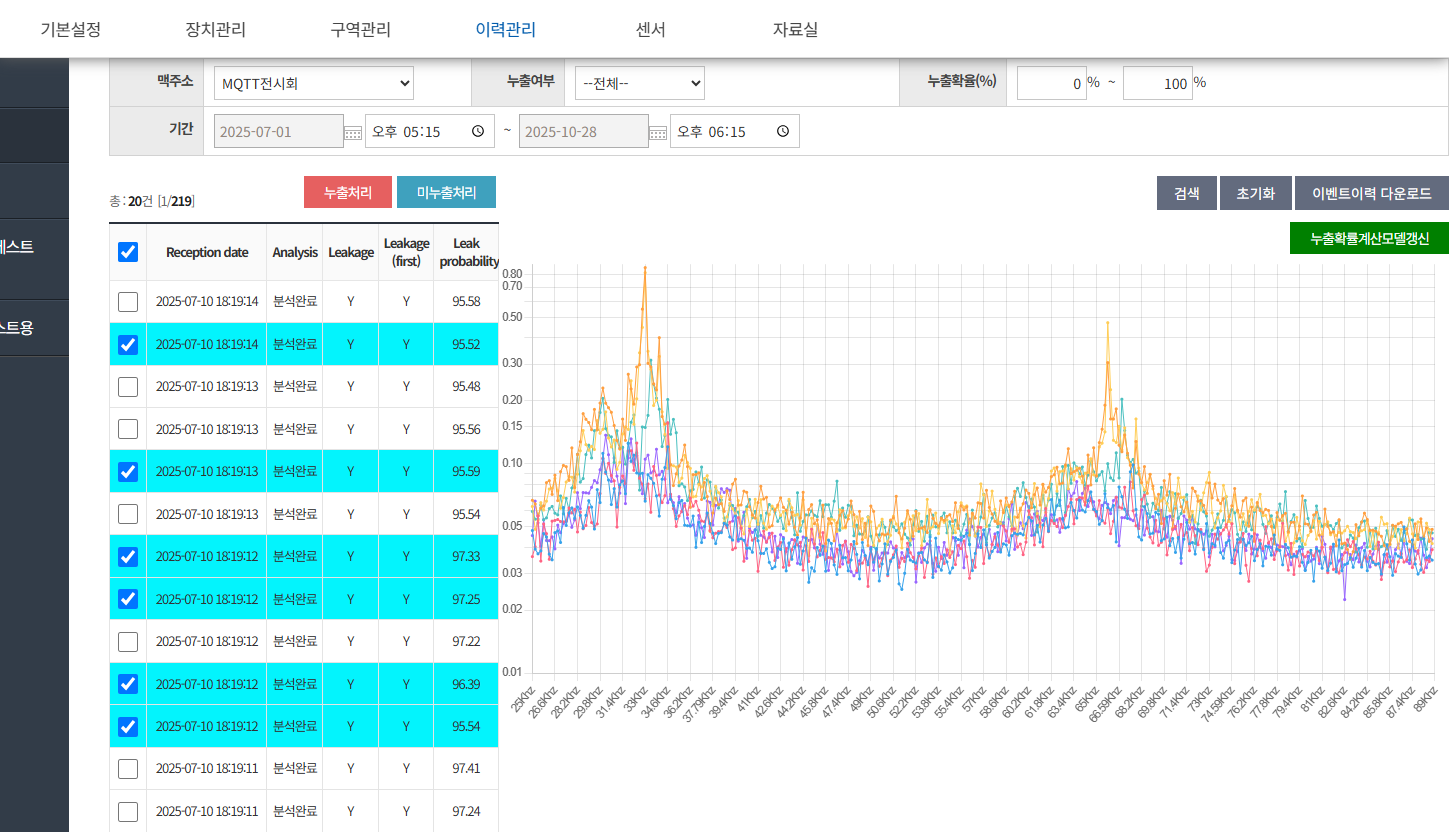Go to the 장치관리 menu
This screenshot has width=1449, height=832.
click(x=215, y=29)
